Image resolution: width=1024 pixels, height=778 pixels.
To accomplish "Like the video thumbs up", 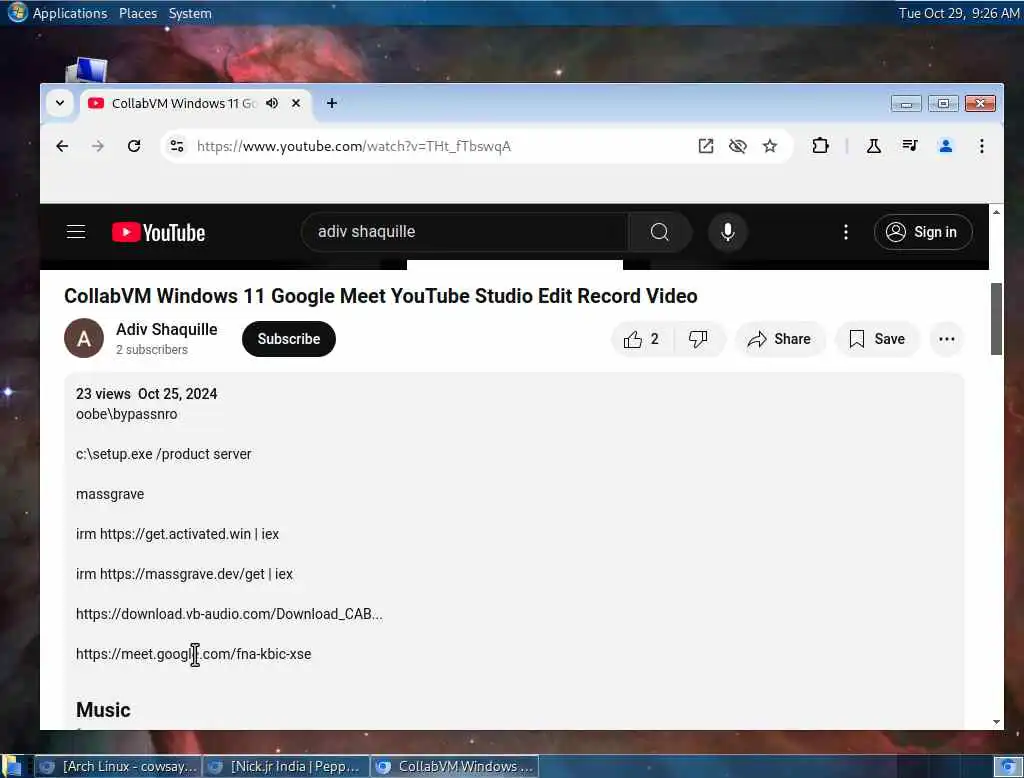I will tap(642, 339).
